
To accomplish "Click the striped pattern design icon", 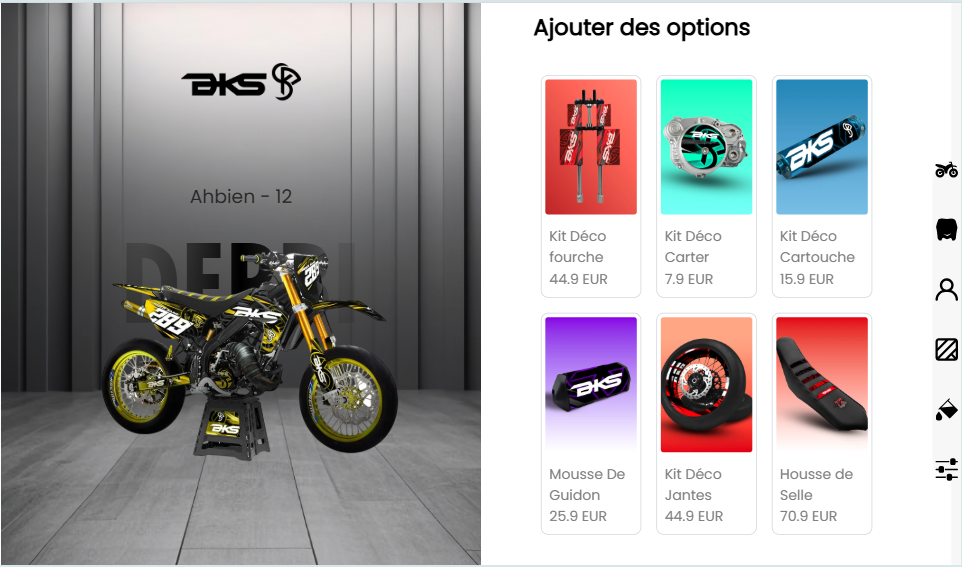I will tap(946, 349).
